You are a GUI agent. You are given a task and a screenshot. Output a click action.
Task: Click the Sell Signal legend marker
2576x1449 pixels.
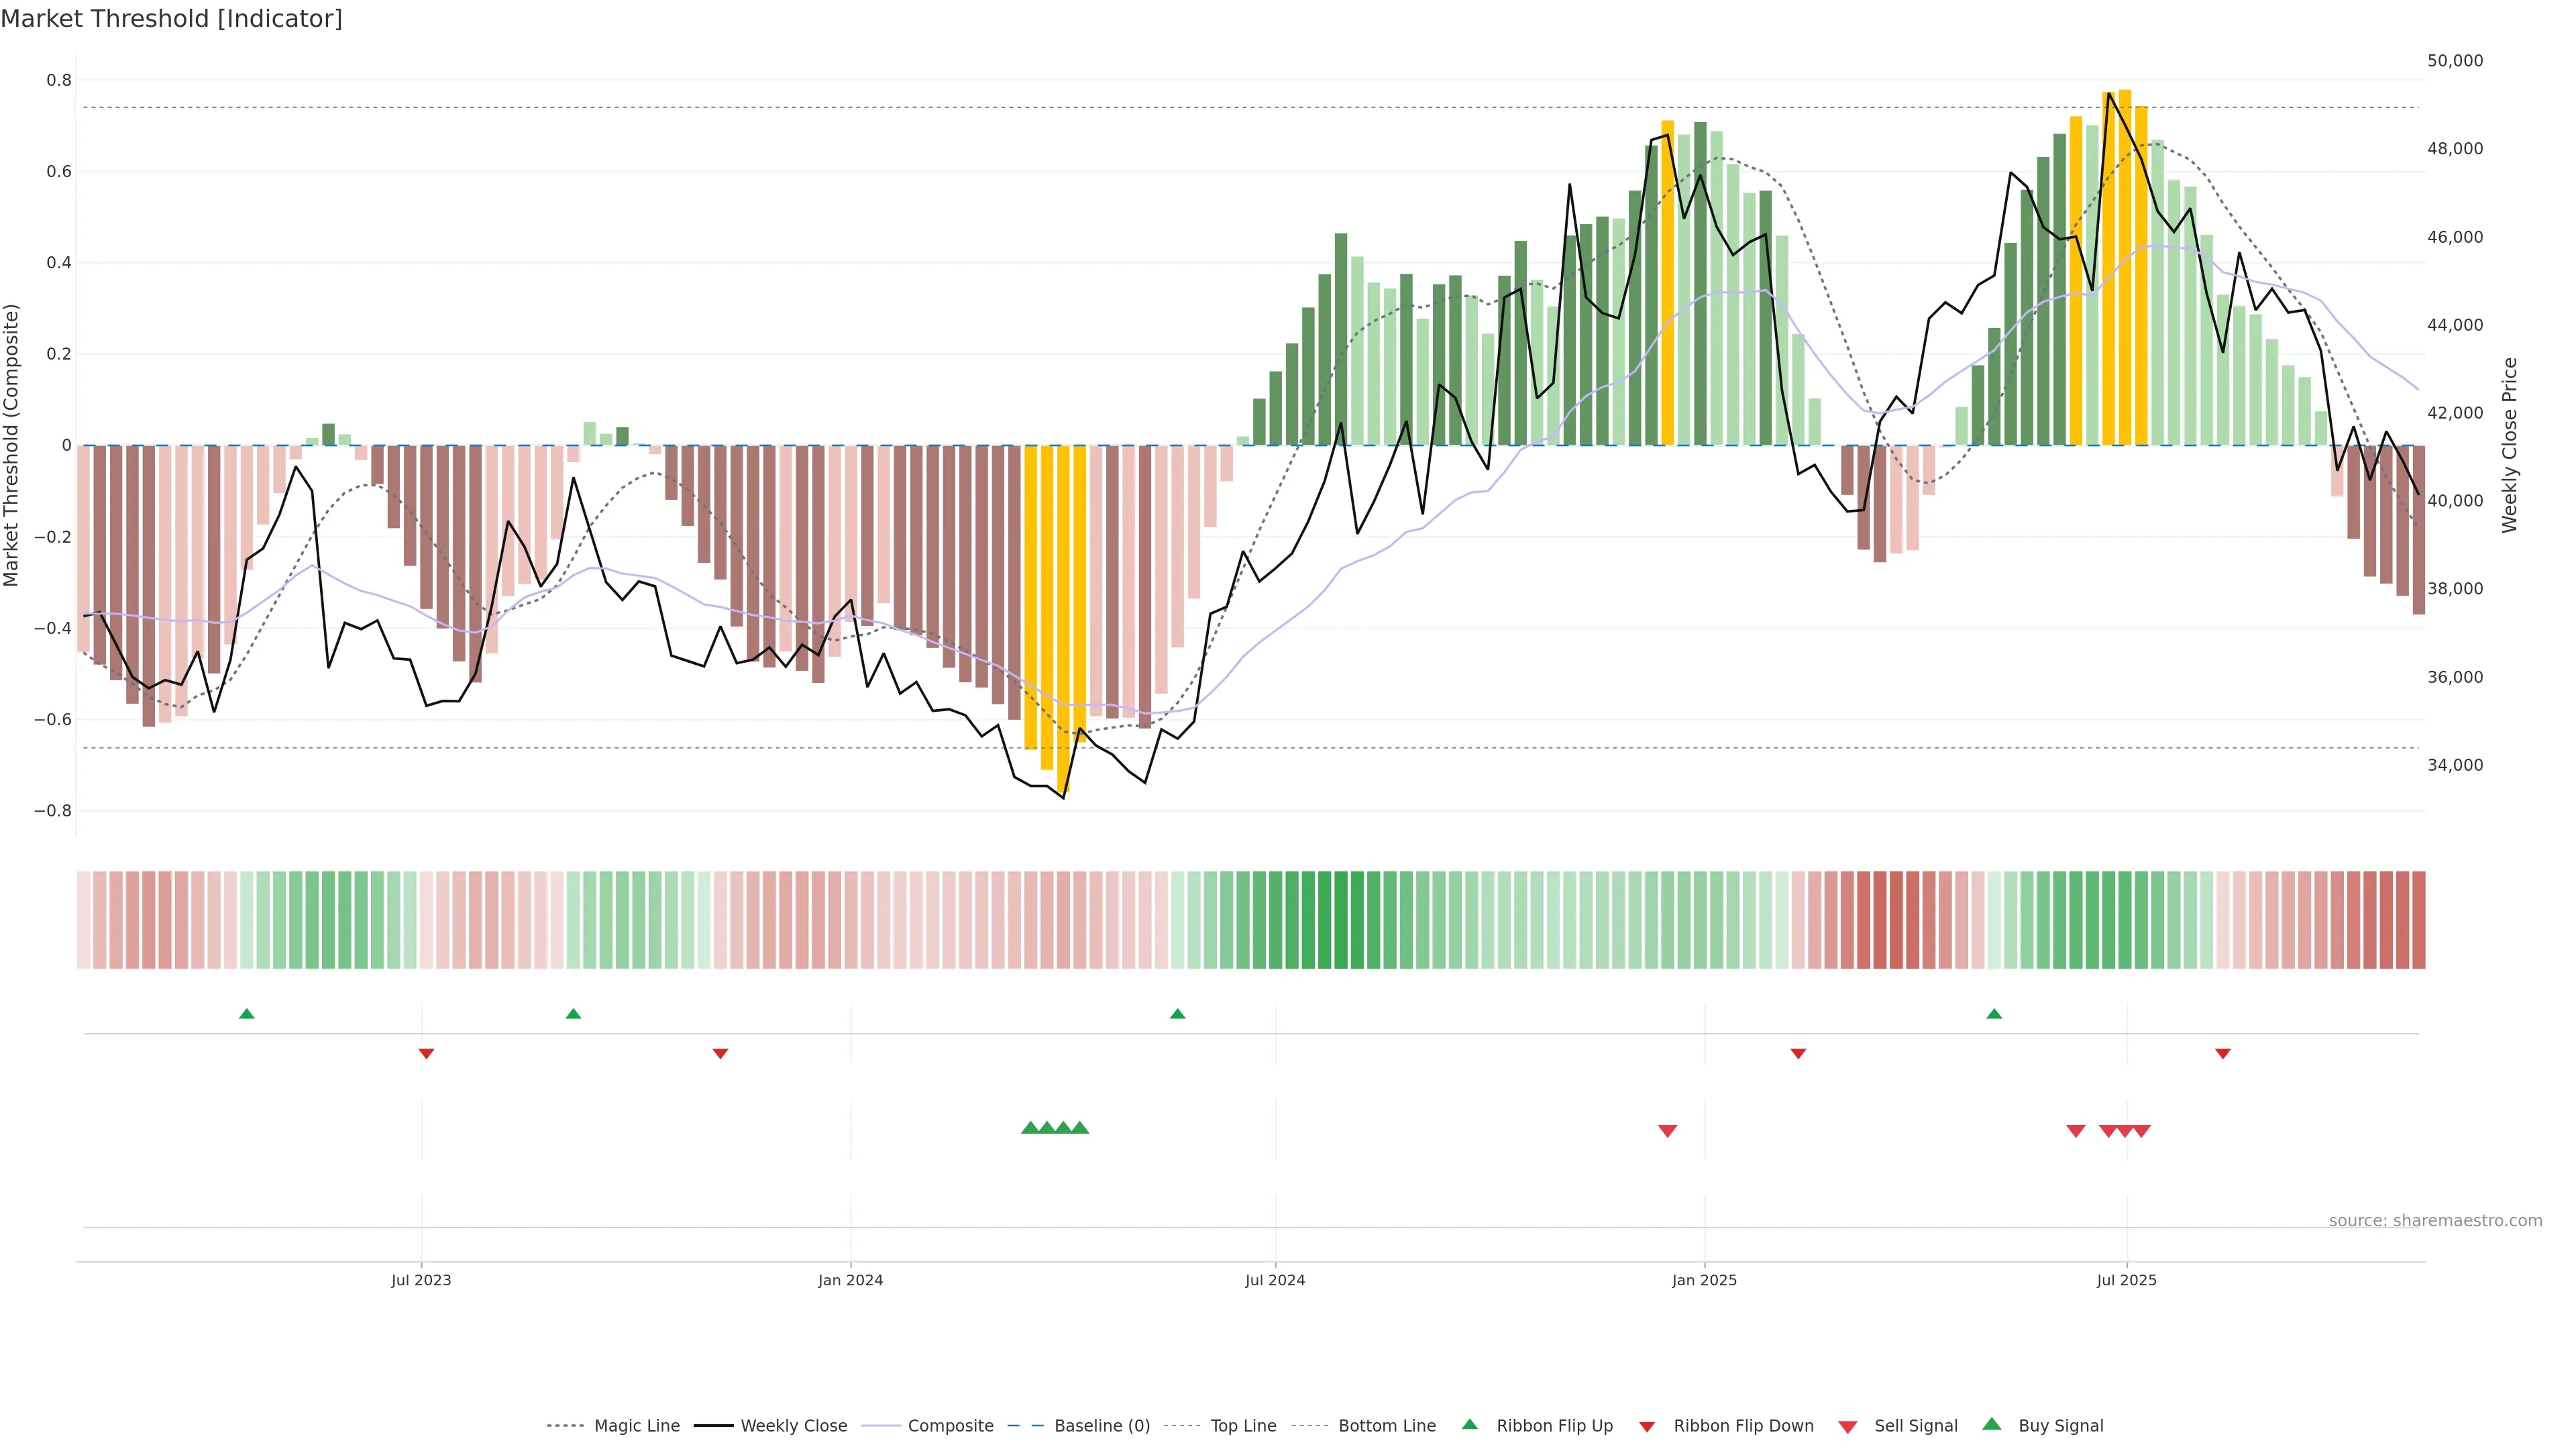click(1848, 1426)
